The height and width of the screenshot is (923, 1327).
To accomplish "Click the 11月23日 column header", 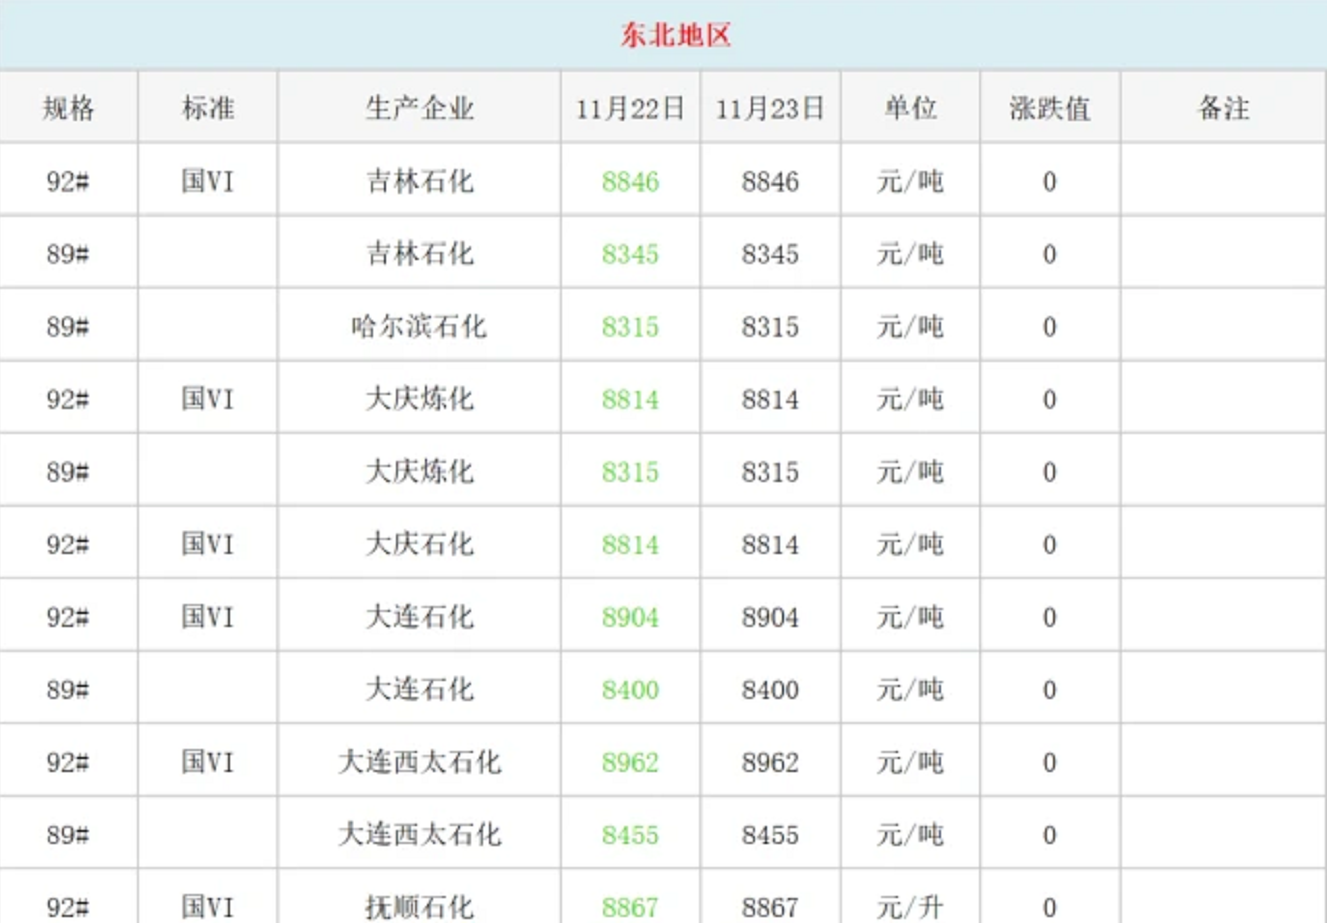I will coord(770,108).
